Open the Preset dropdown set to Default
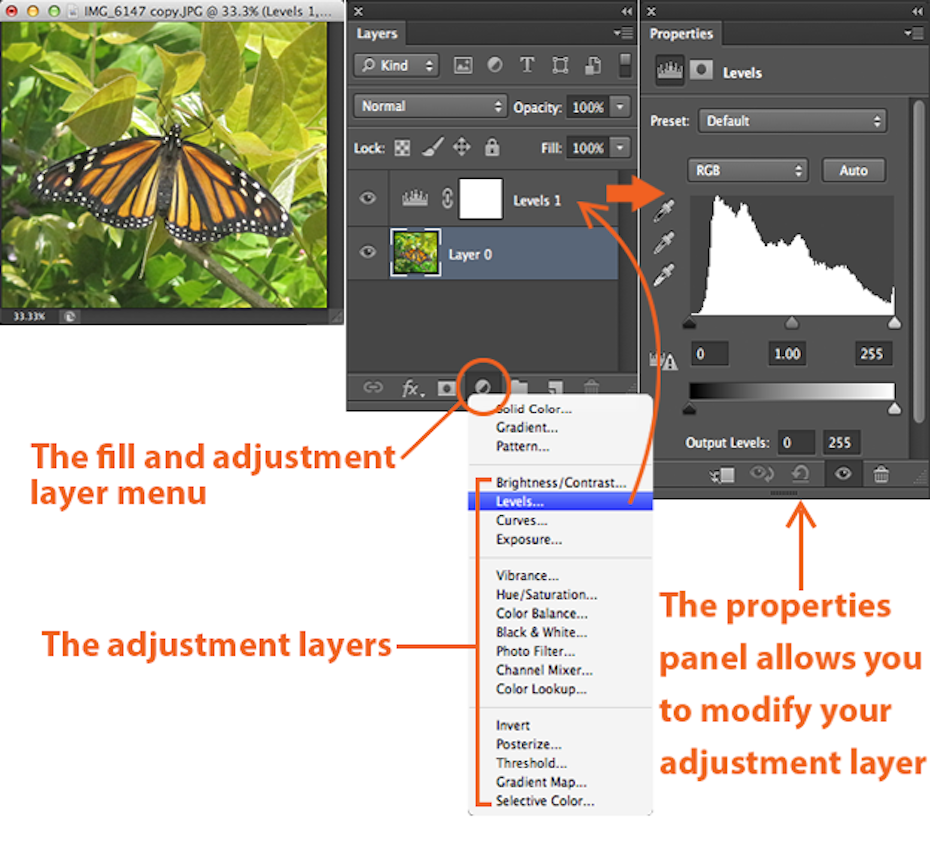This screenshot has height=847, width=930. [792, 121]
